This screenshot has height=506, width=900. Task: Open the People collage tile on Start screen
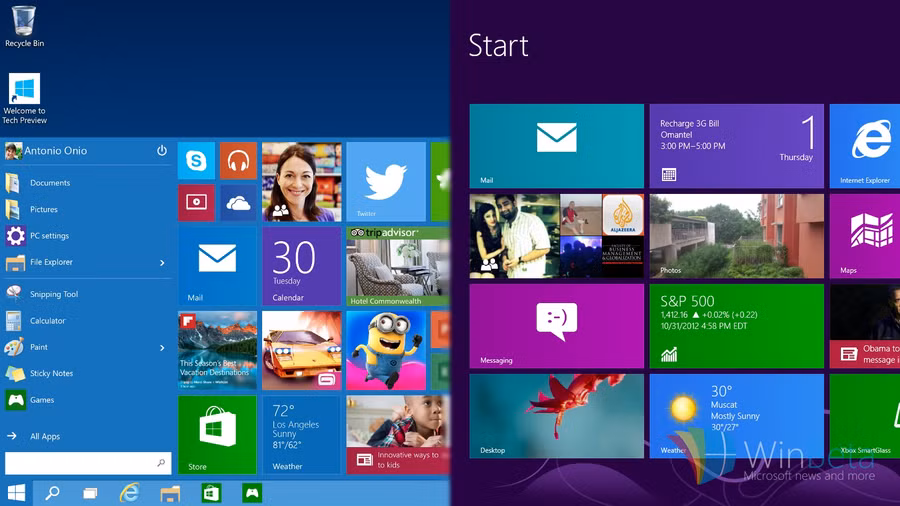(x=557, y=236)
